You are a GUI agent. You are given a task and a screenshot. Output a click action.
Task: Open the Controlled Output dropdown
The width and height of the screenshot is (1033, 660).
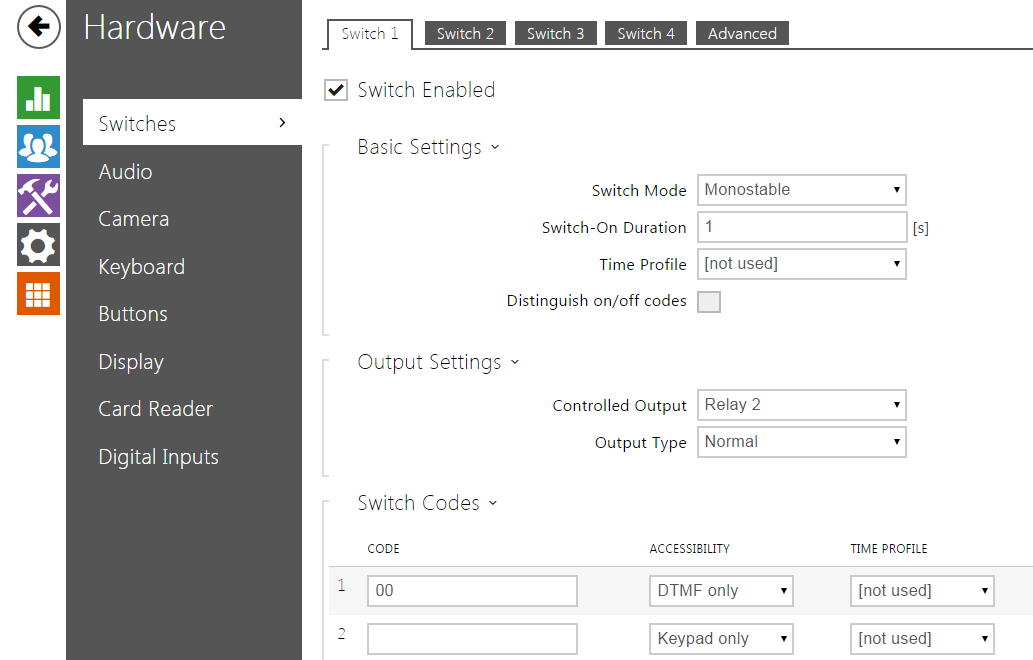801,405
